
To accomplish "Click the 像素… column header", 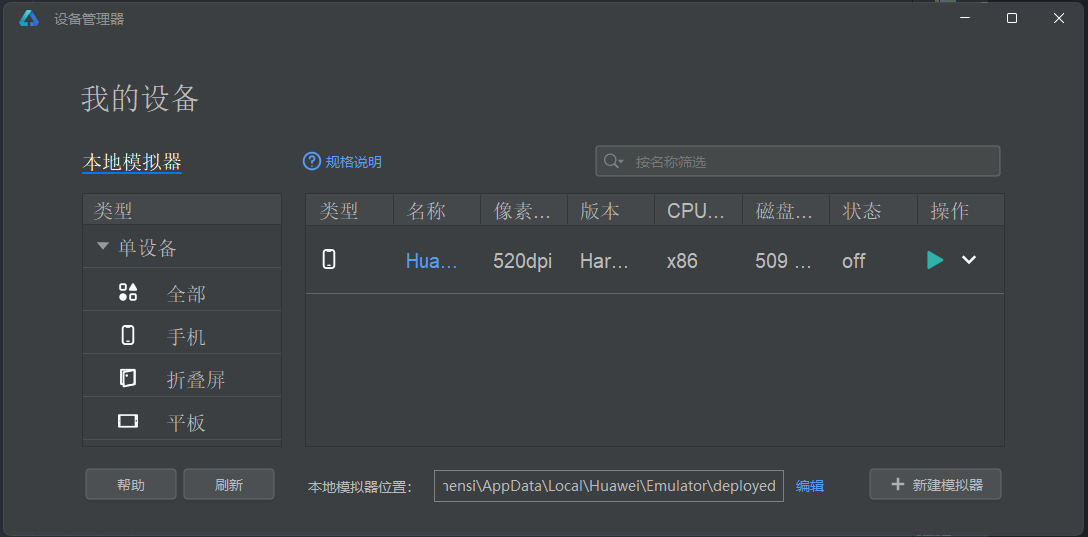I will pyautogui.click(x=524, y=210).
